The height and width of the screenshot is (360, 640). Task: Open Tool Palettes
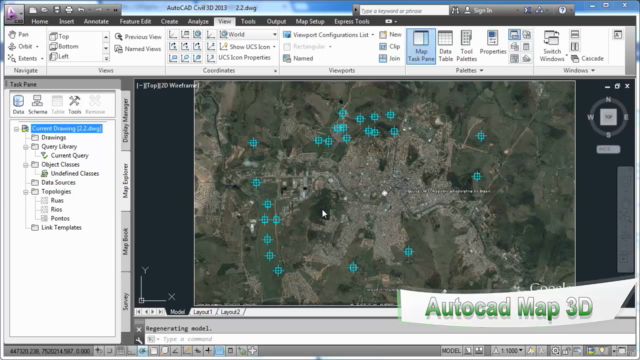tap(467, 46)
